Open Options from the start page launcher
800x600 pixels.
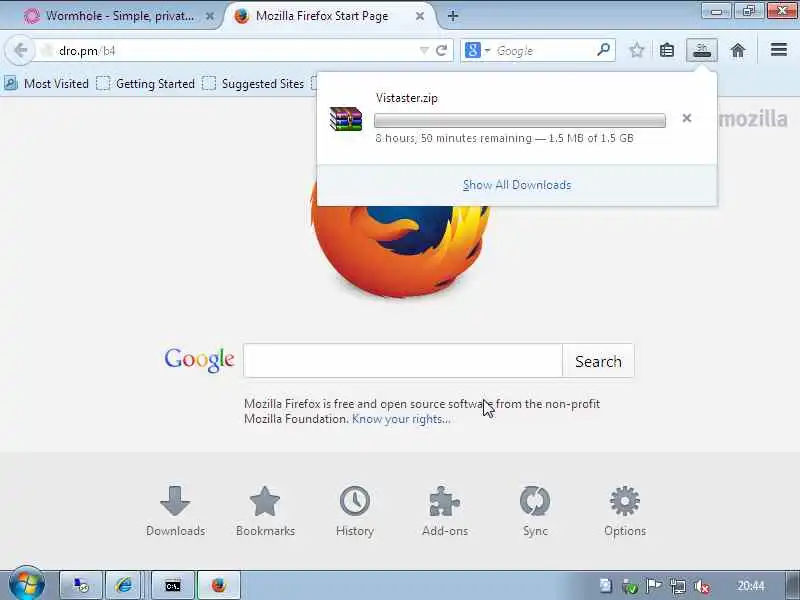click(x=624, y=511)
